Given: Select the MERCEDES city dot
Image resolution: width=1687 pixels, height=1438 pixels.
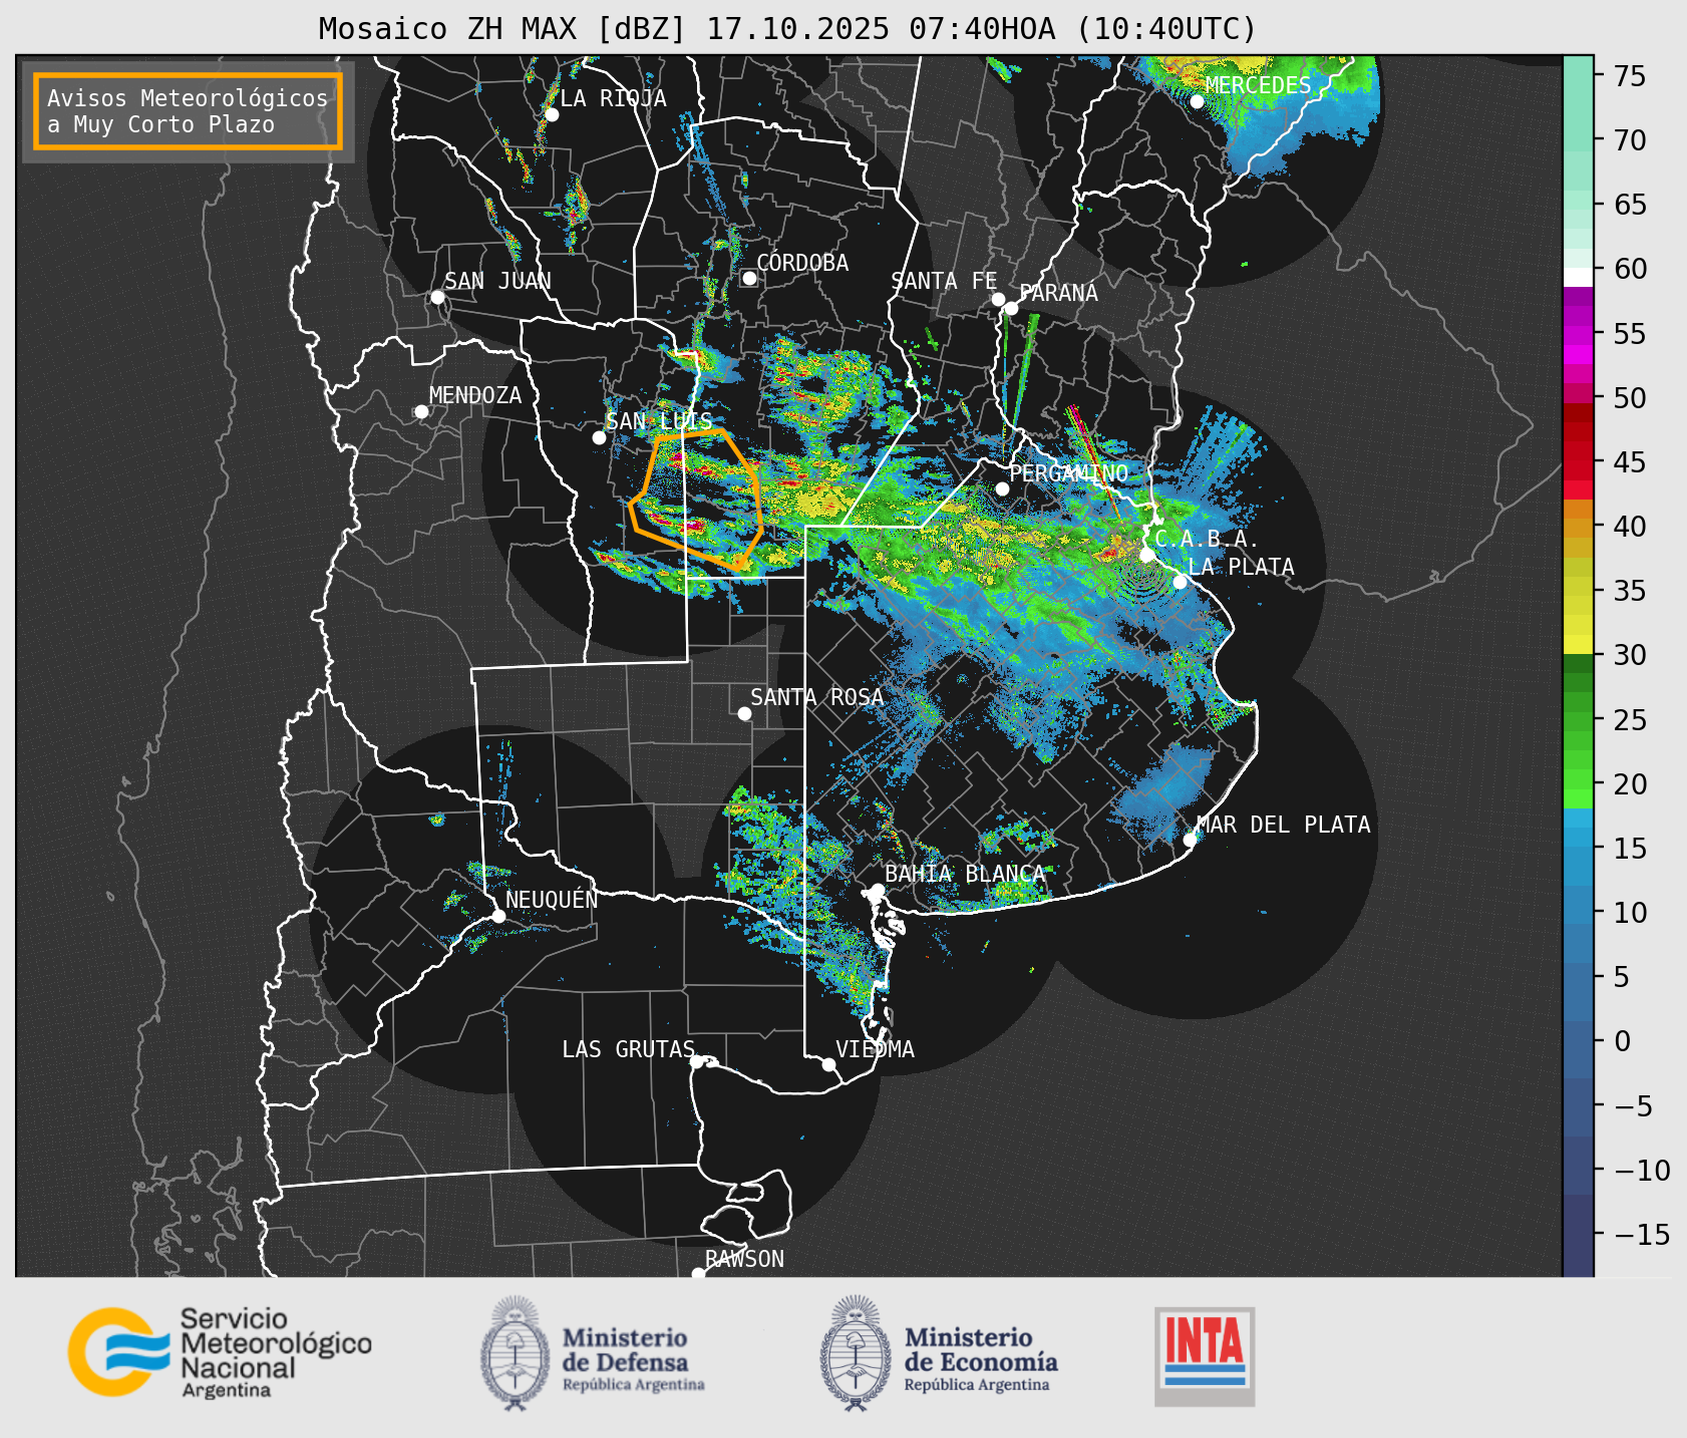Looking at the screenshot, I should tap(1197, 102).
